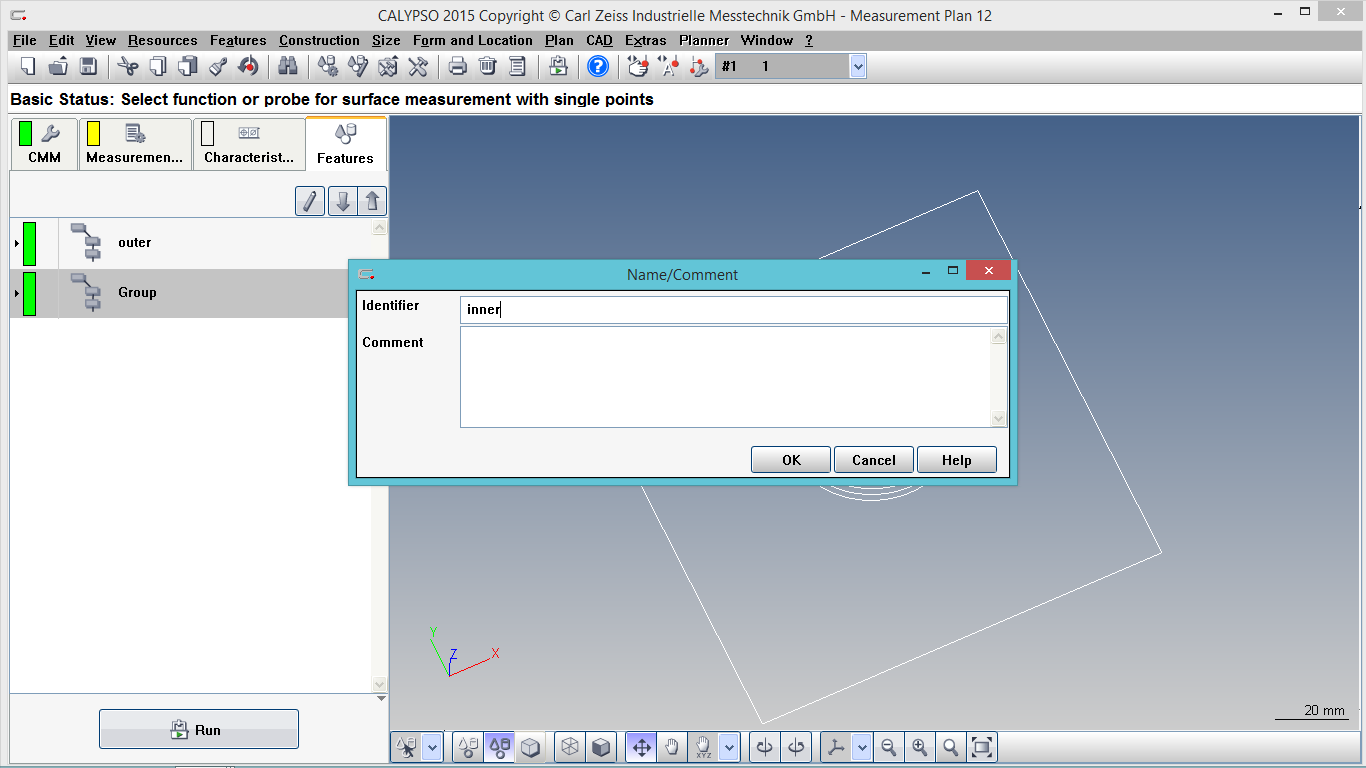
Task: Print using the printer icon
Action: (457, 66)
